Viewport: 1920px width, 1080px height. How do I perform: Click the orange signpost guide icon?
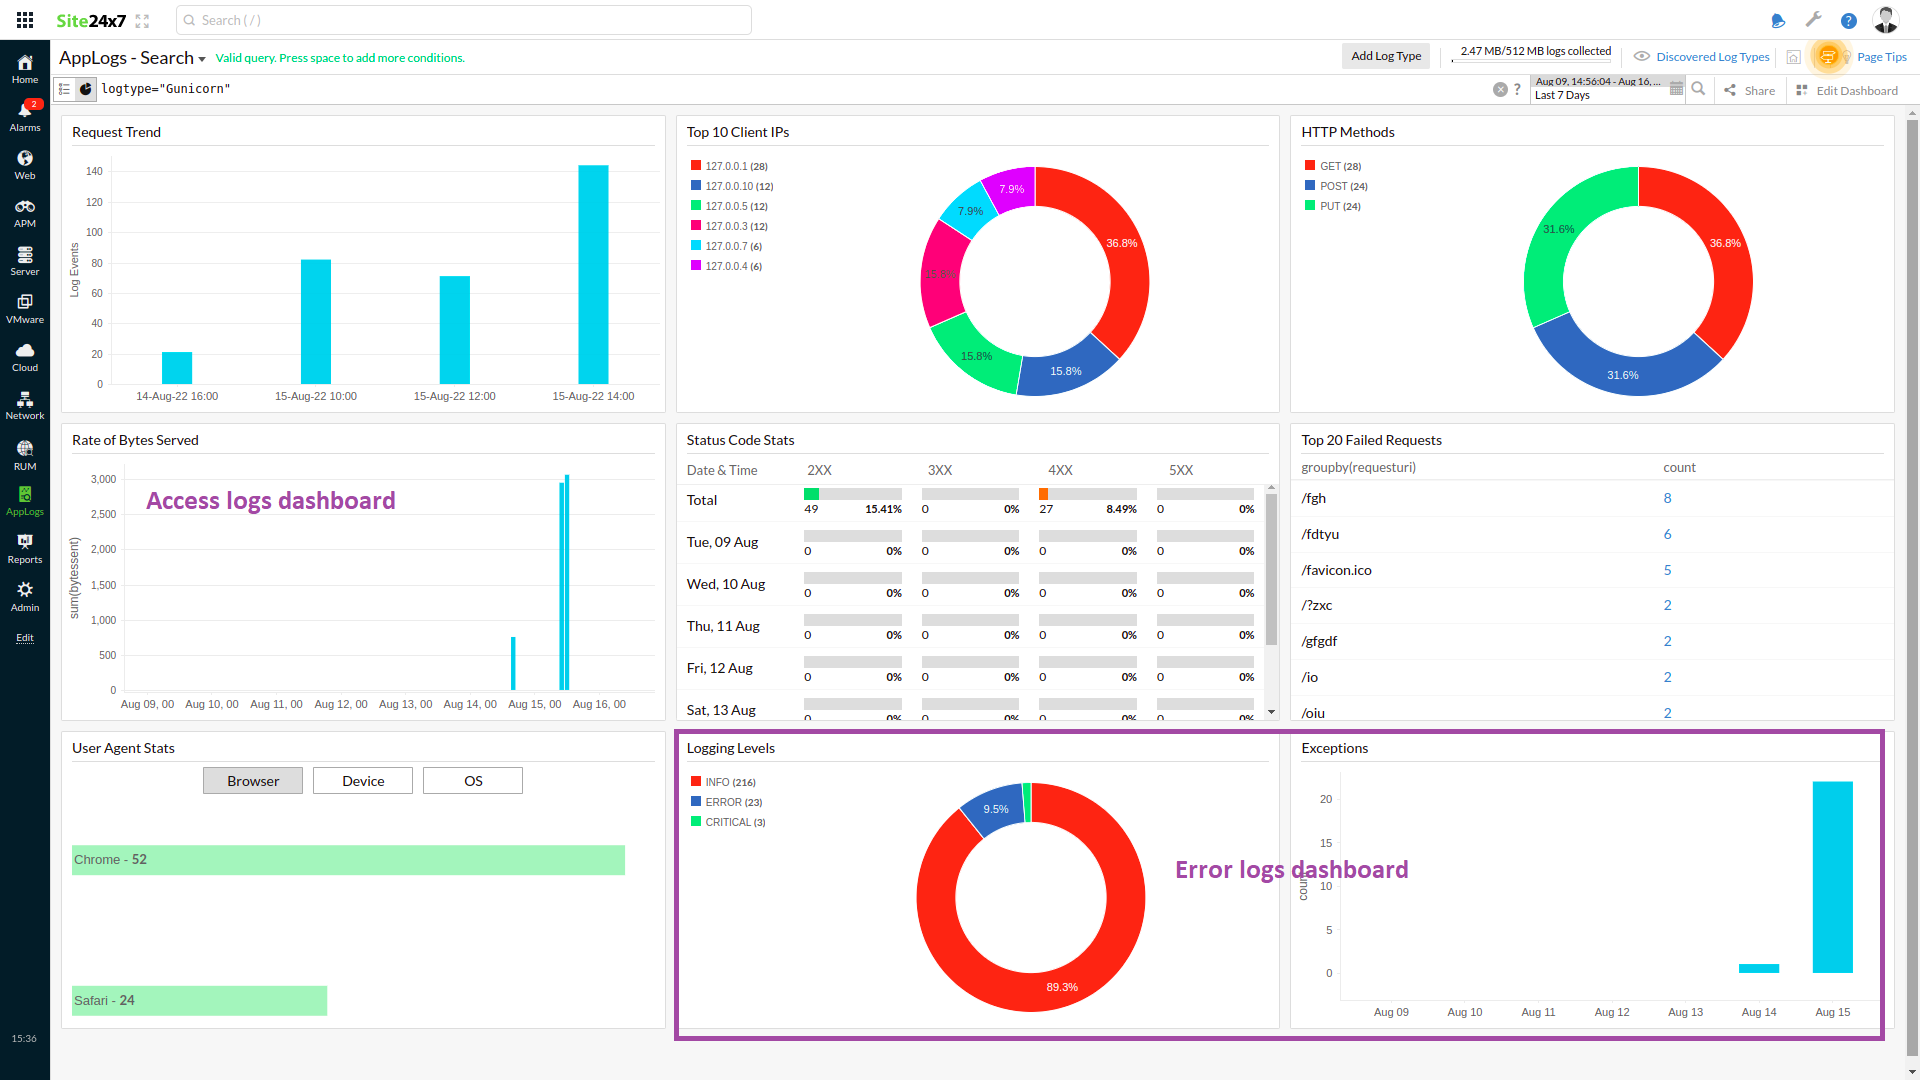(x=1828, y=56)
